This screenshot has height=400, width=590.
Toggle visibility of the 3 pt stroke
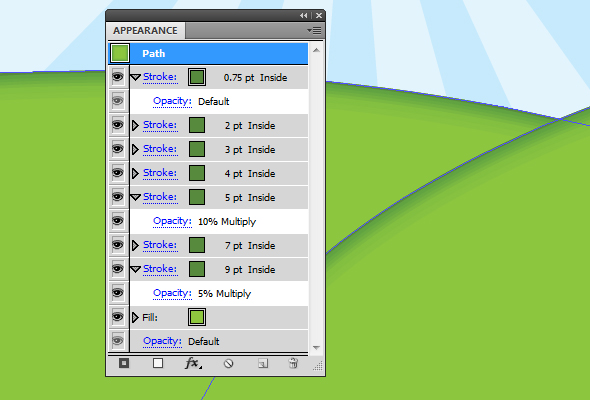point(118,149)
